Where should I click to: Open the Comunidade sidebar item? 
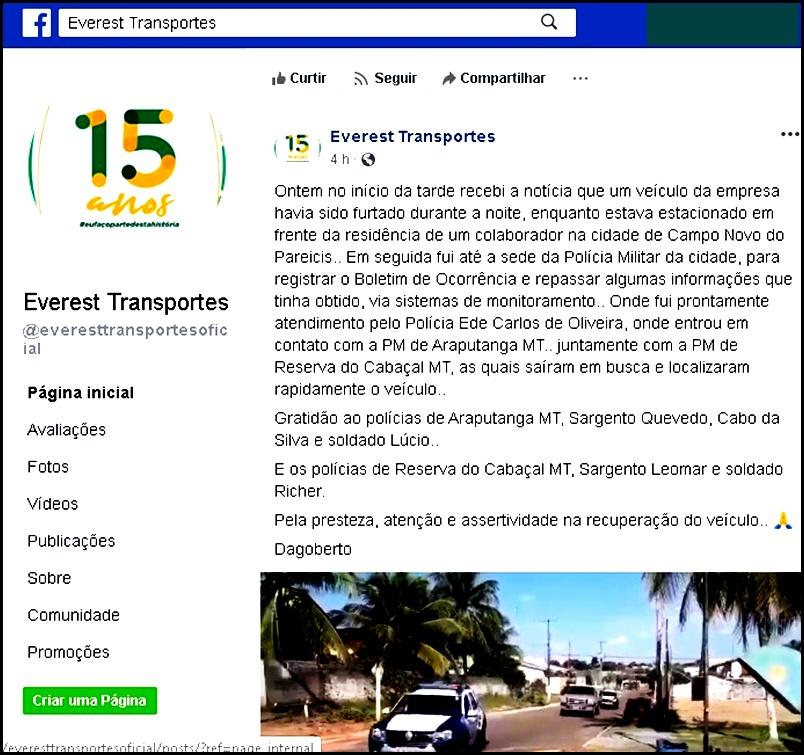[73, 615]
